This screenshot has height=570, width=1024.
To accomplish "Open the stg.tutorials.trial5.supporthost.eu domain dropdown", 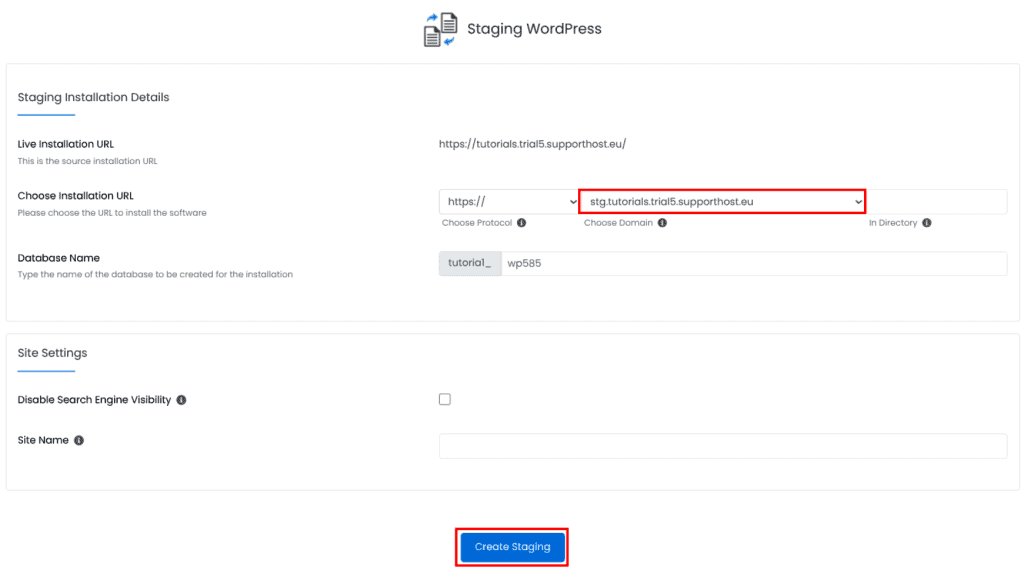I will 722,202.
